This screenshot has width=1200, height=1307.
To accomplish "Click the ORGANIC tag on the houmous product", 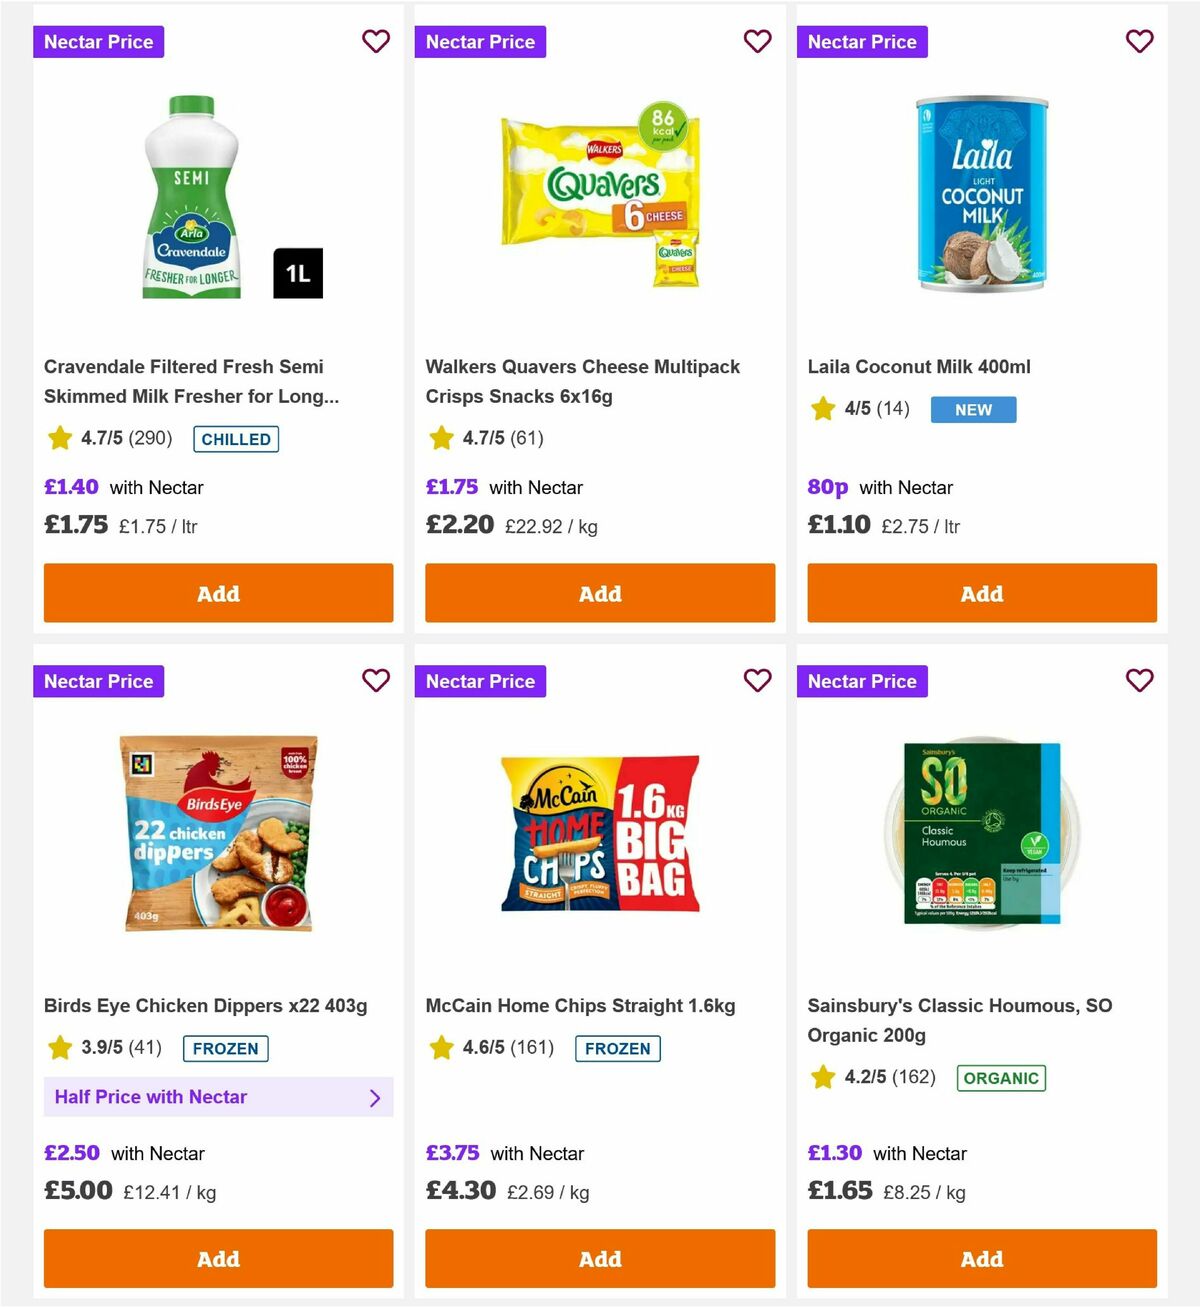I will pyautogui.click(x=1001, y=1078).
